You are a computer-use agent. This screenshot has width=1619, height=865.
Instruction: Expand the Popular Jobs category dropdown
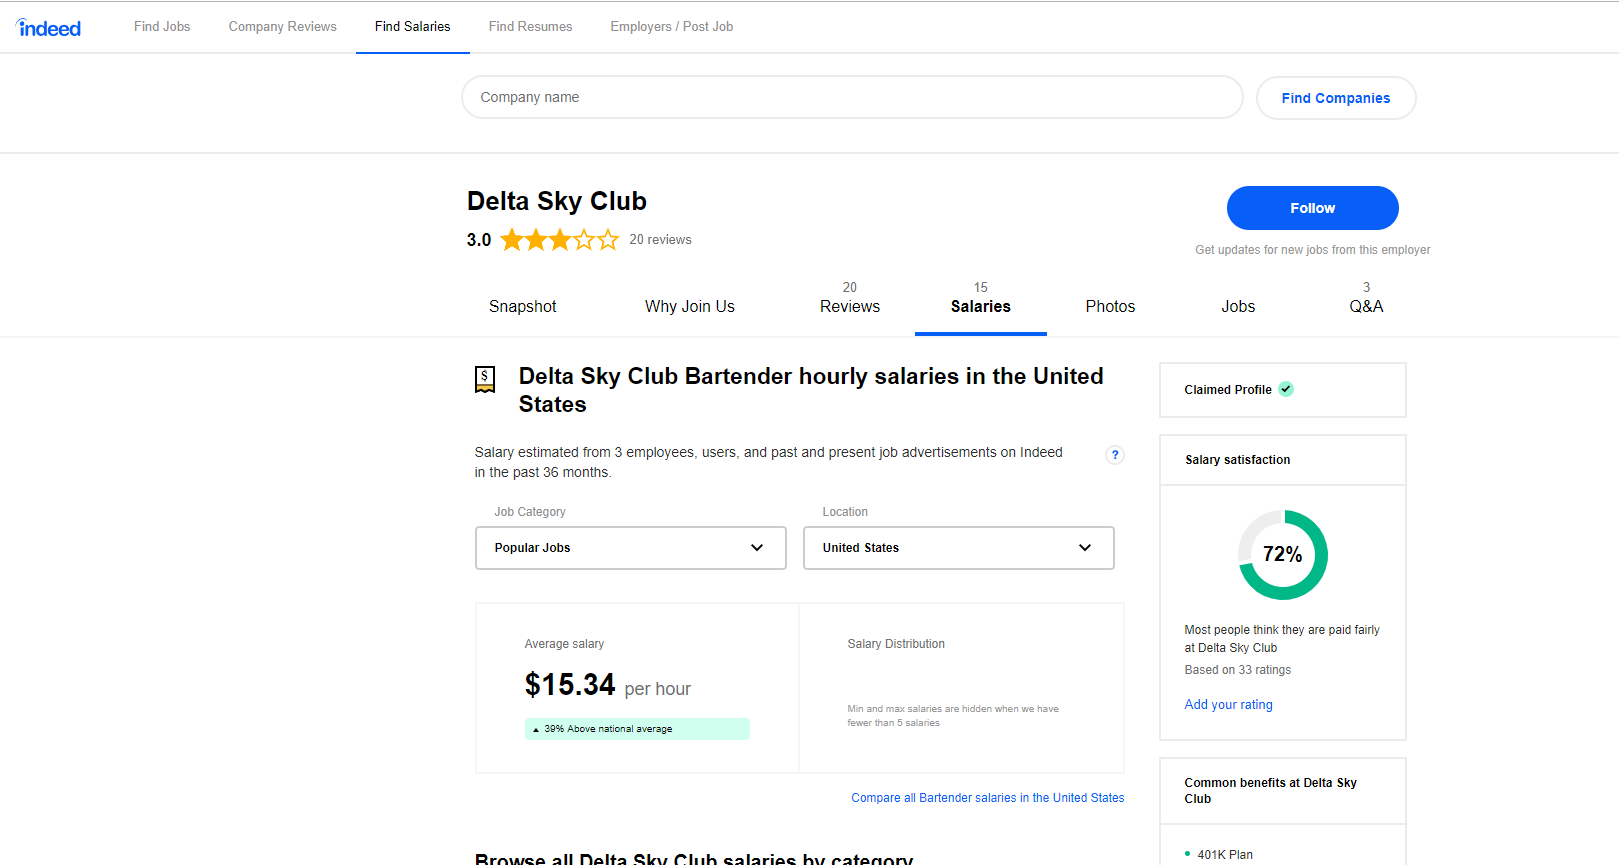tap(631, 548)
